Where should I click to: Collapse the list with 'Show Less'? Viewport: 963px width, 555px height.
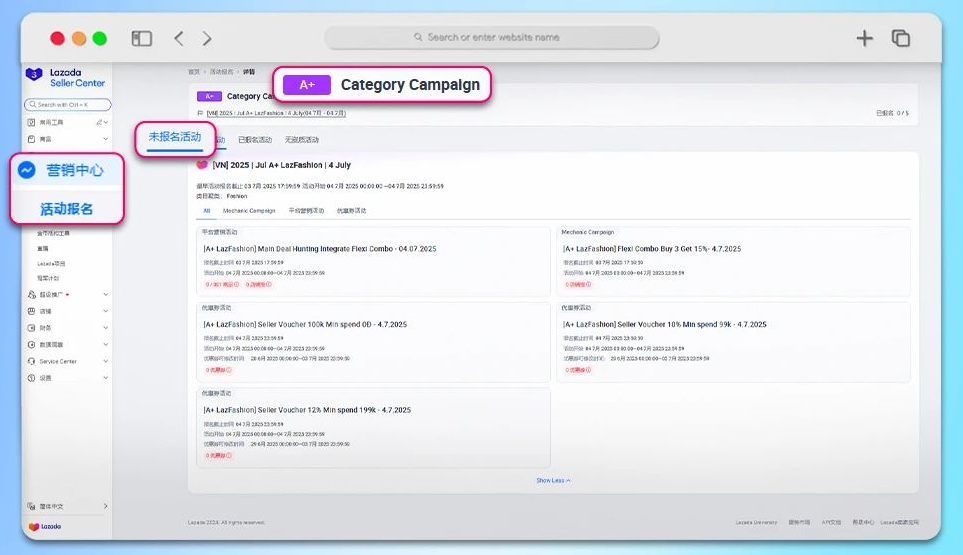pyautogui.click(x=553, y=481)
